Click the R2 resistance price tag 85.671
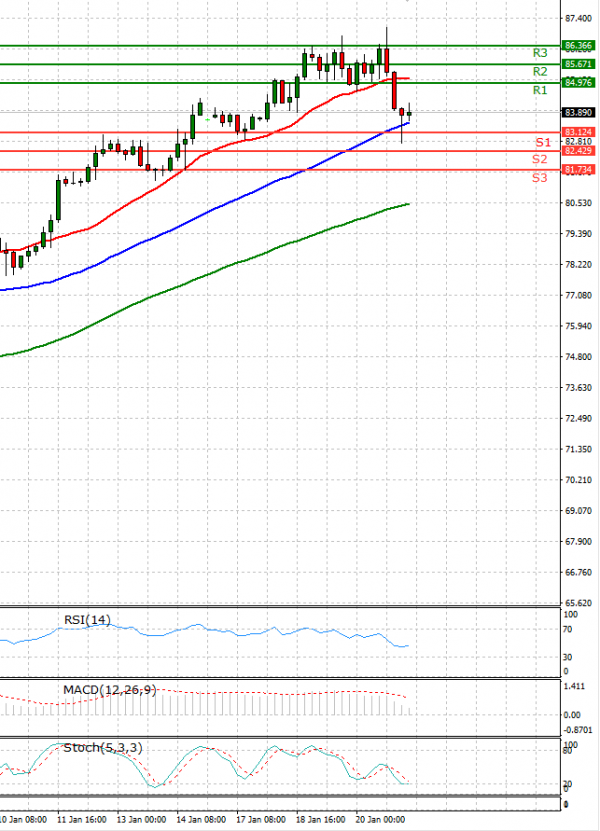The image size is (600, 831). [x=578, y=64]
